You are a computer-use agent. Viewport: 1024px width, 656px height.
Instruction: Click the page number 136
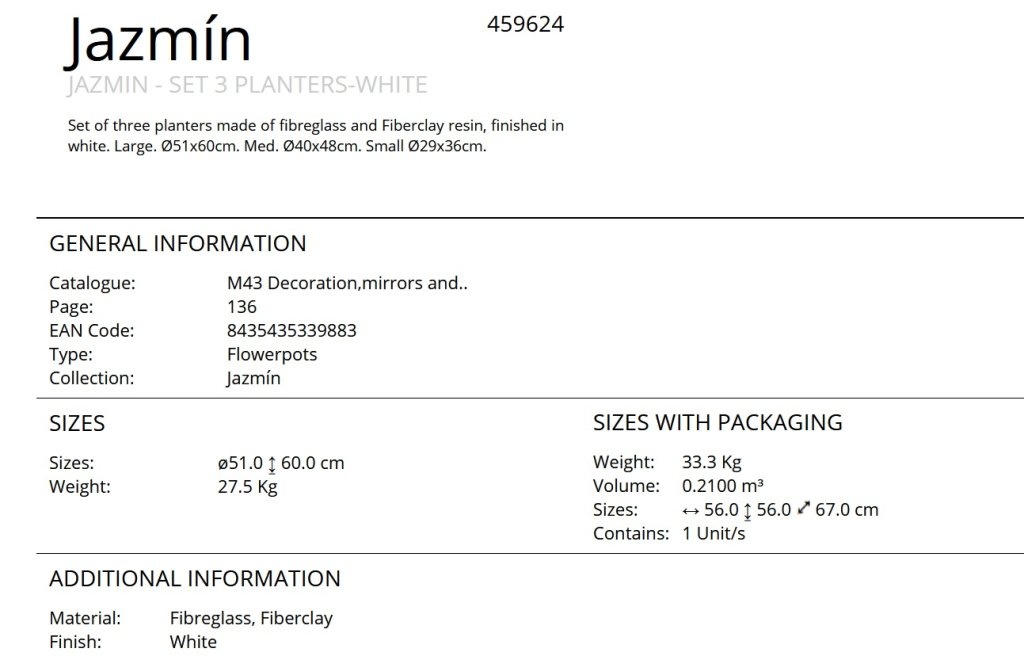242,306
